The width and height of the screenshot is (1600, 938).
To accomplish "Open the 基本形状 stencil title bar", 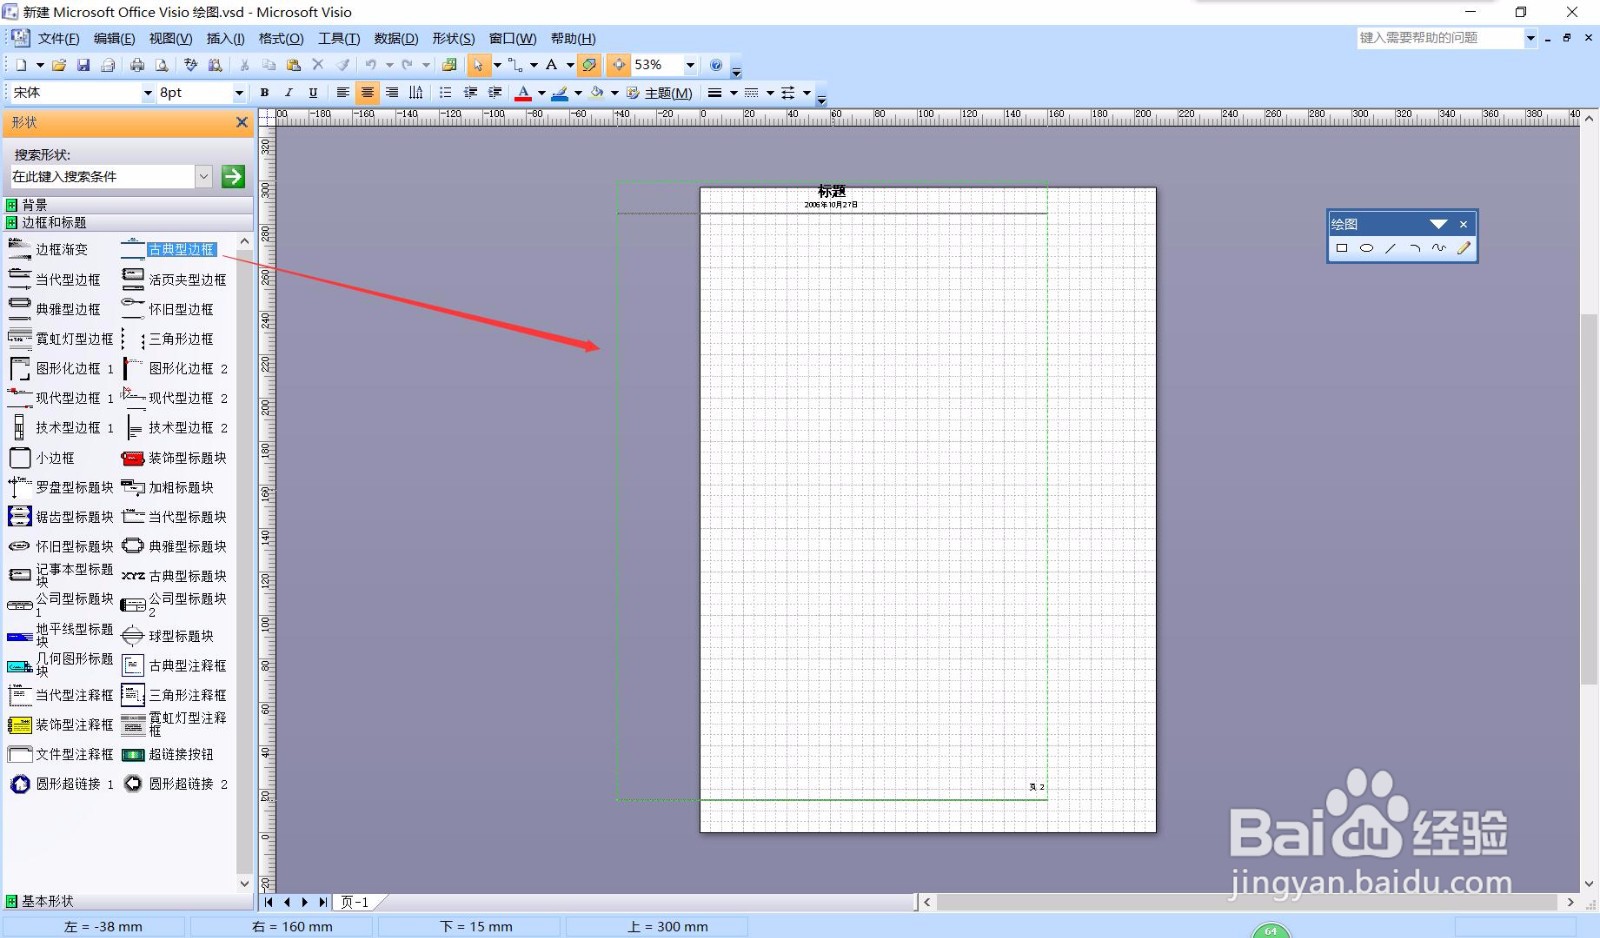I will click(127, 901).
